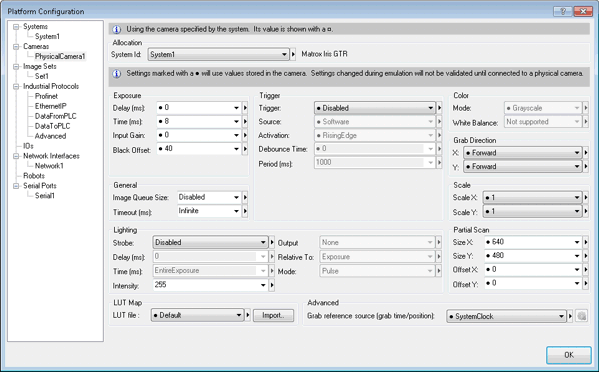Collapse the Image Sets tree node
The height and width of the screenshot is (372, 599).
pyautogui.click(x=16, y=66)
